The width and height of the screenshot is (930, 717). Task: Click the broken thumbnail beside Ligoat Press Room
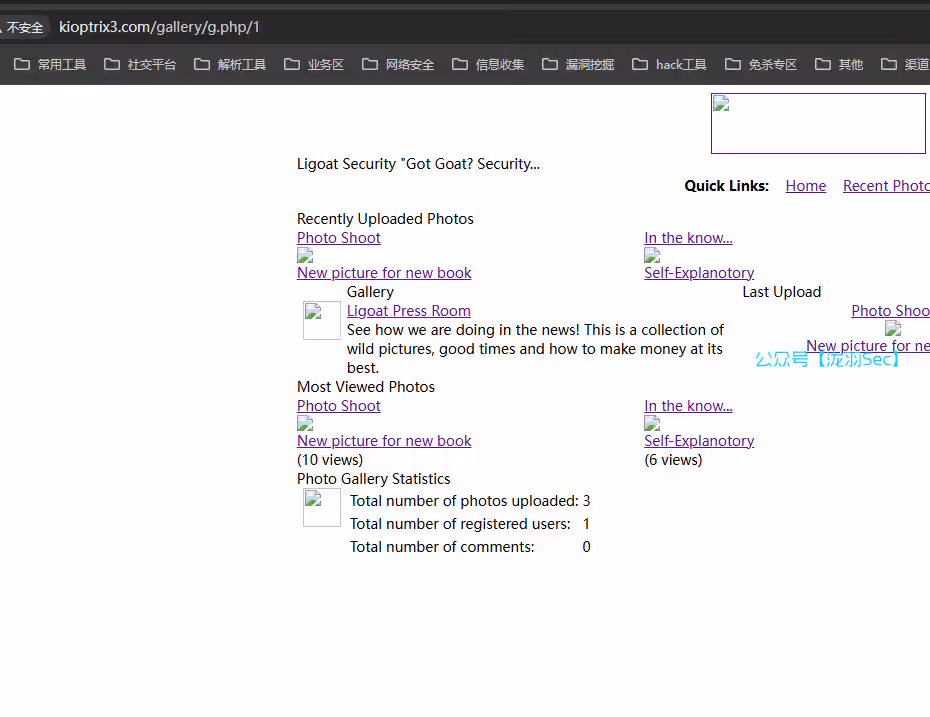322,320
